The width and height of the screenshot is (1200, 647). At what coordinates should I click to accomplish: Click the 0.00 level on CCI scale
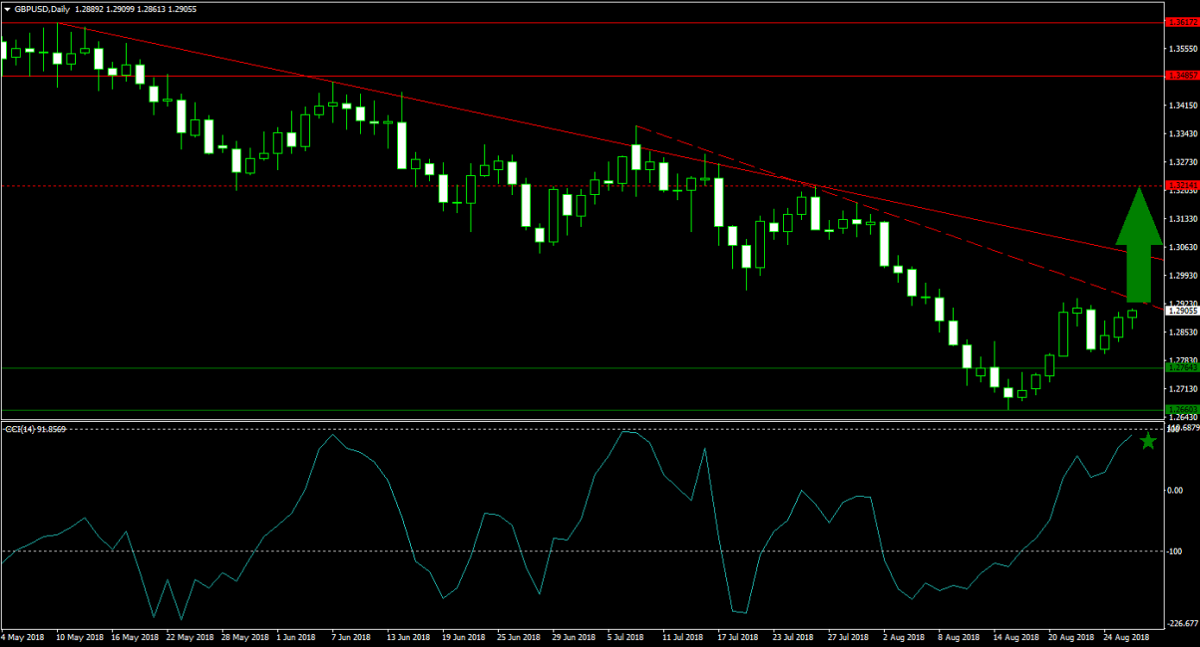(1176, 490)
